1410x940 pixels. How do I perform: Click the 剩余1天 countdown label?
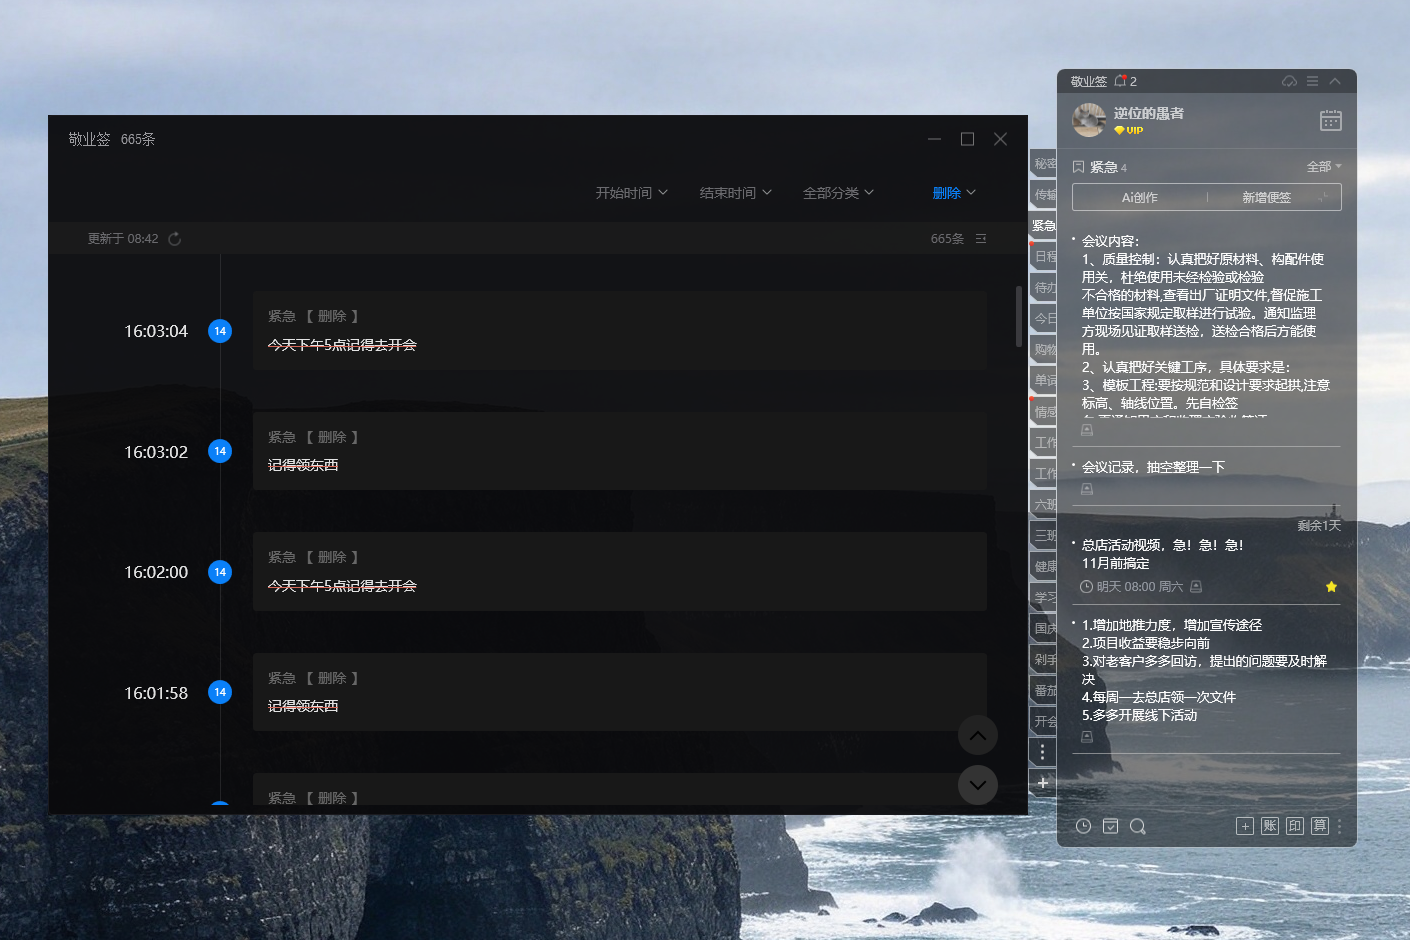1319,526
